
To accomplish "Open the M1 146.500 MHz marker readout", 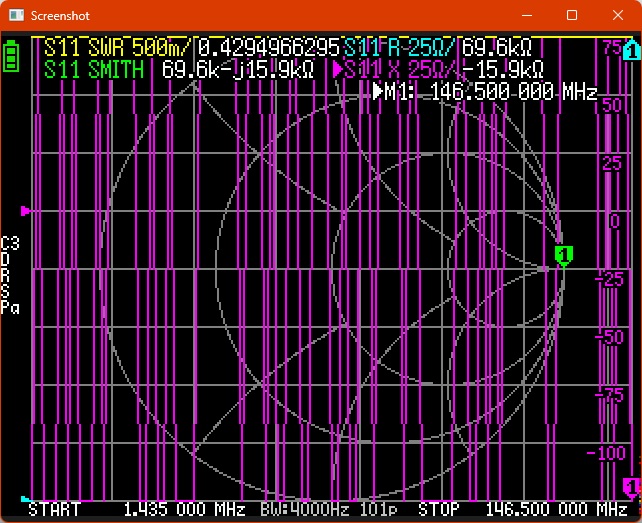I will (485, 92).
